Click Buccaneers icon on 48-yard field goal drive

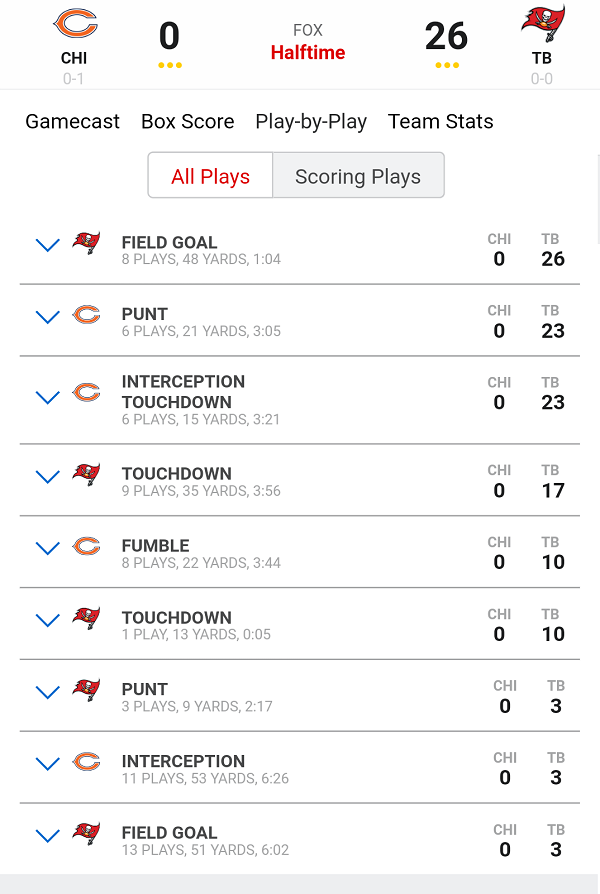86,243
